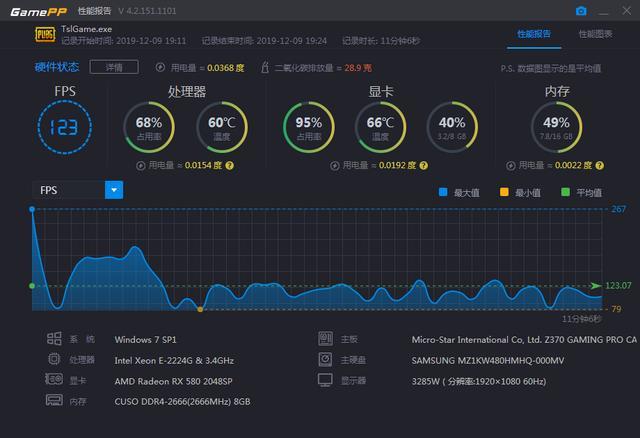Click the Intel Xeon E-2224G text
Screen dimensions: 640x438
click(174, 360)
